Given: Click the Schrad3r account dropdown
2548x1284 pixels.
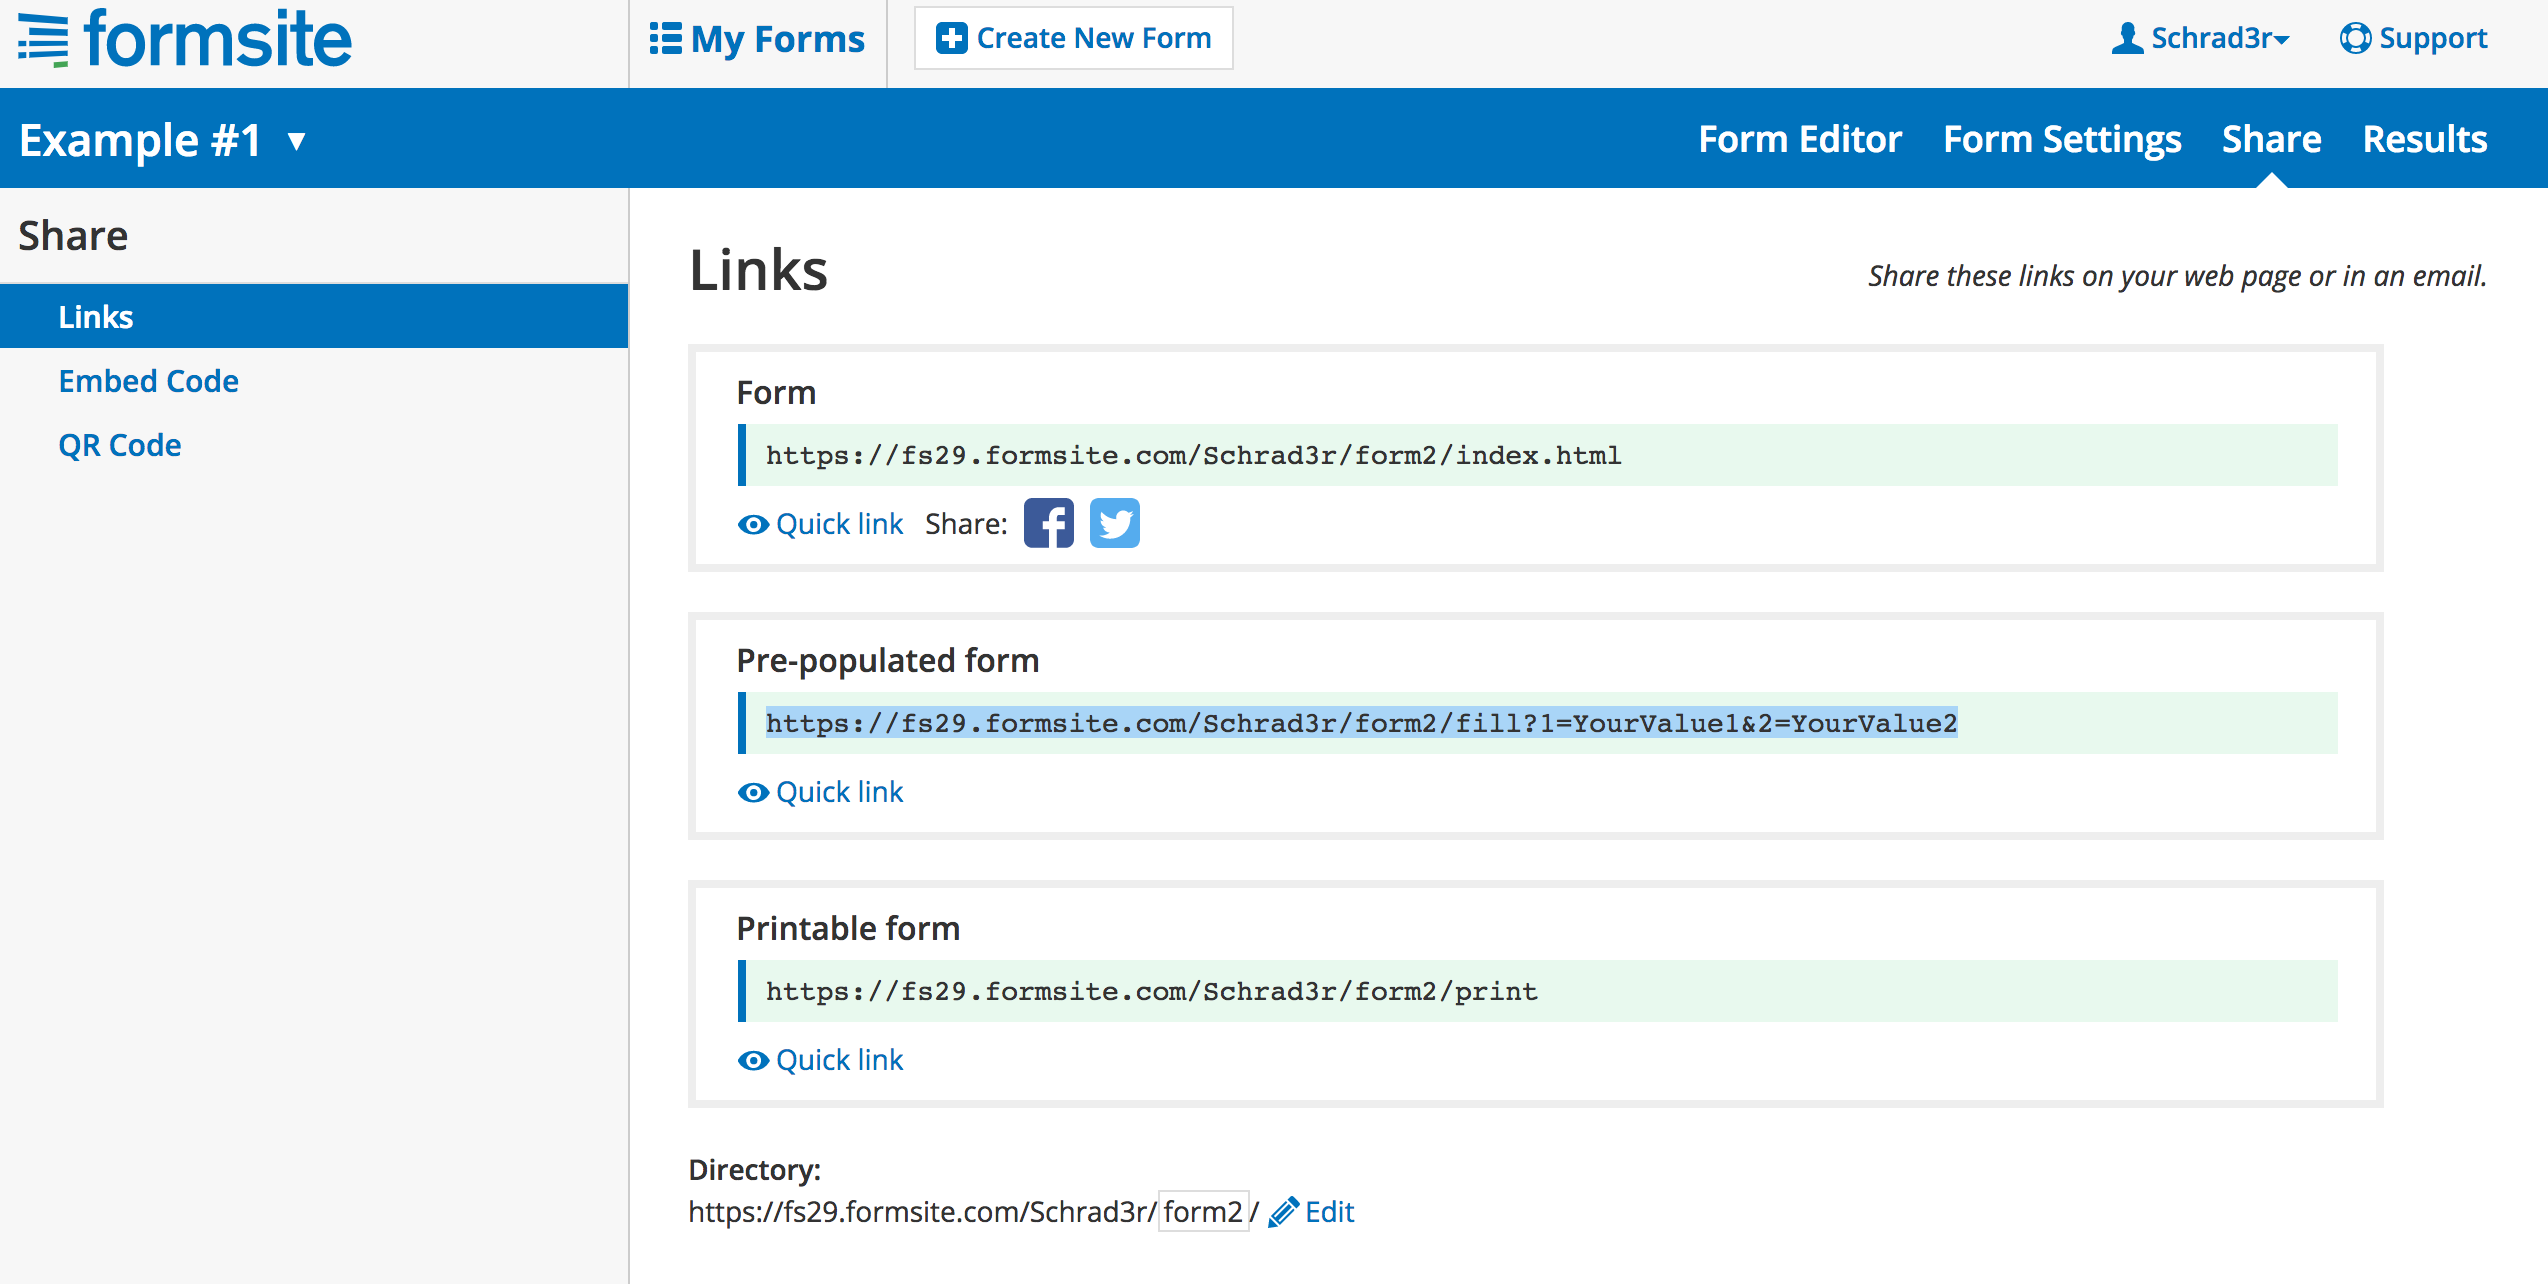Looking at the screenshot, I should point(2209,36).
